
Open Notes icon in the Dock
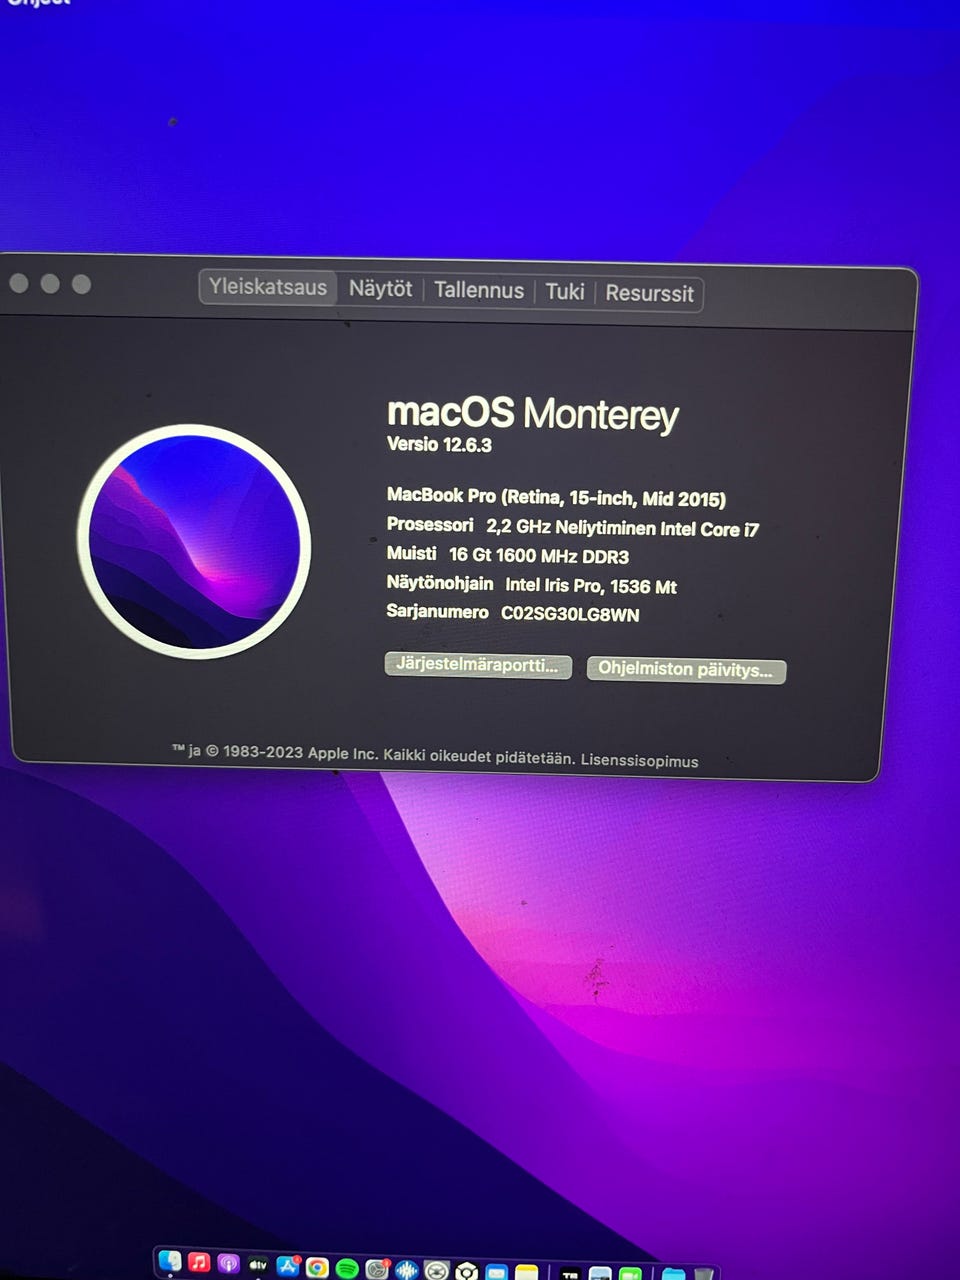pos(527,1272)
